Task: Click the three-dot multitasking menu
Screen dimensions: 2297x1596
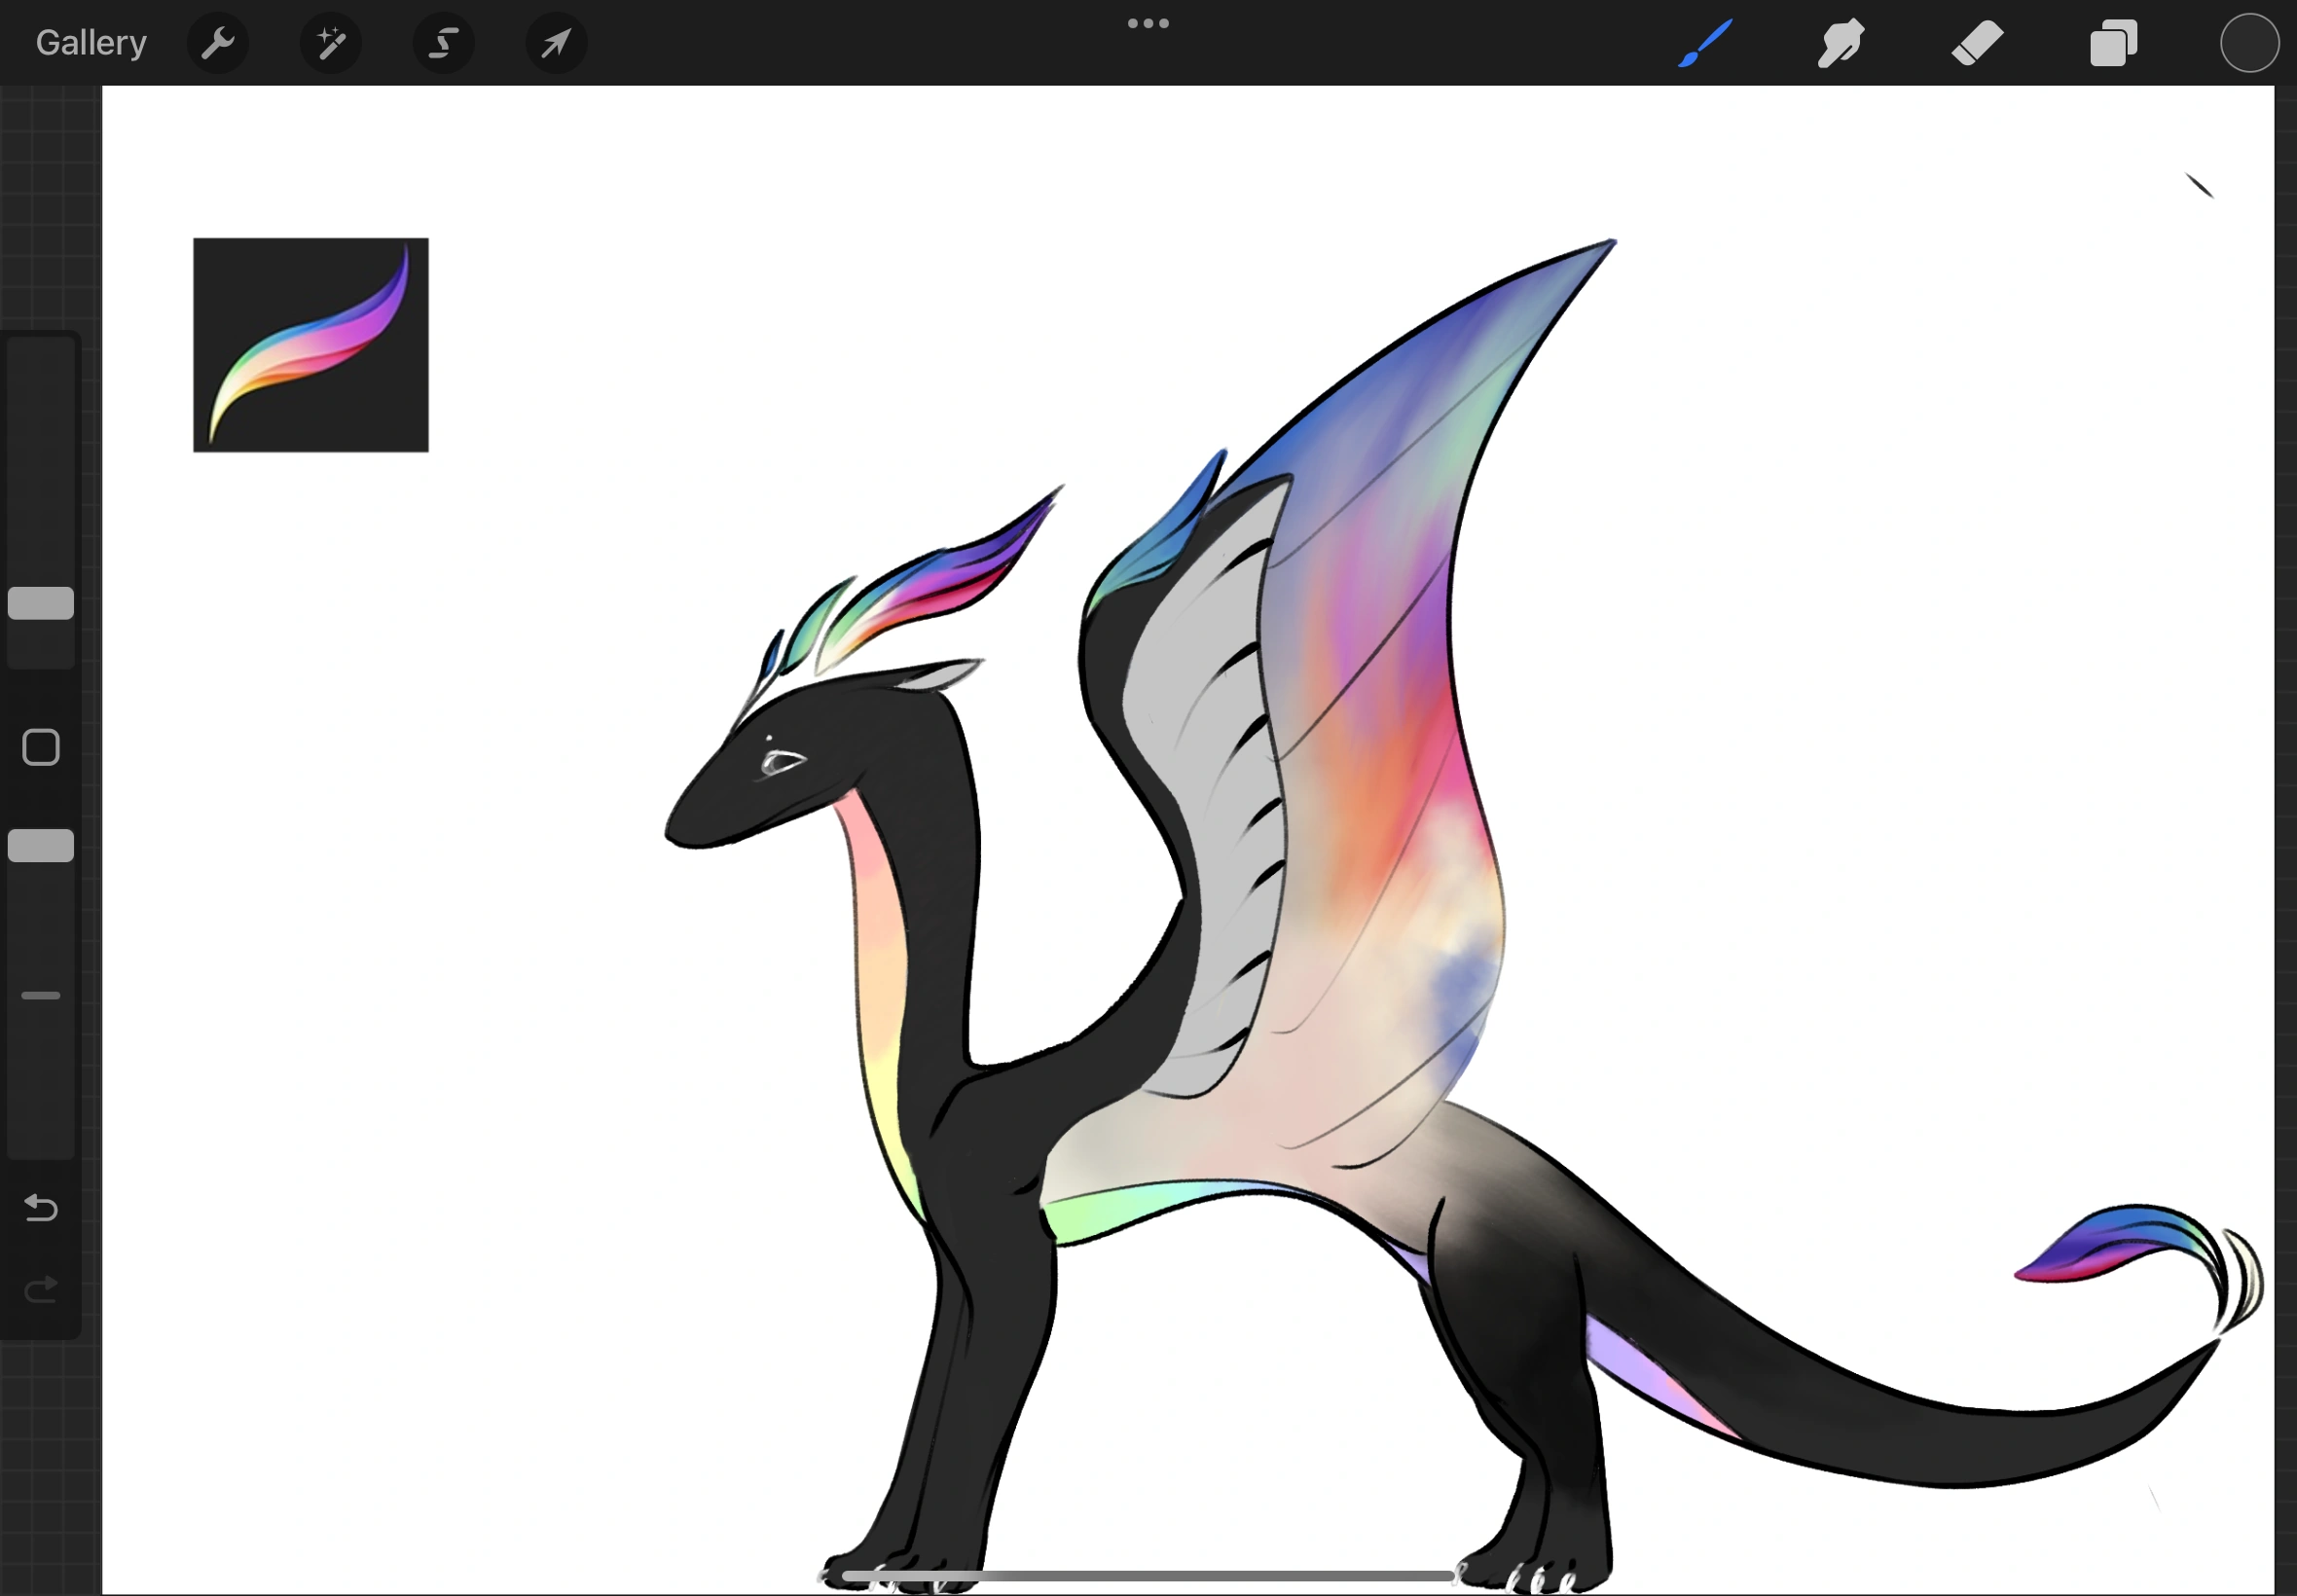Action: (x=1148, y=23)
